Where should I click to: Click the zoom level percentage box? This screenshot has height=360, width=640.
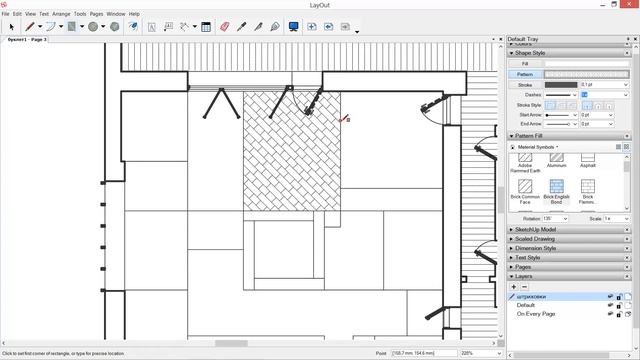point(482,353)
